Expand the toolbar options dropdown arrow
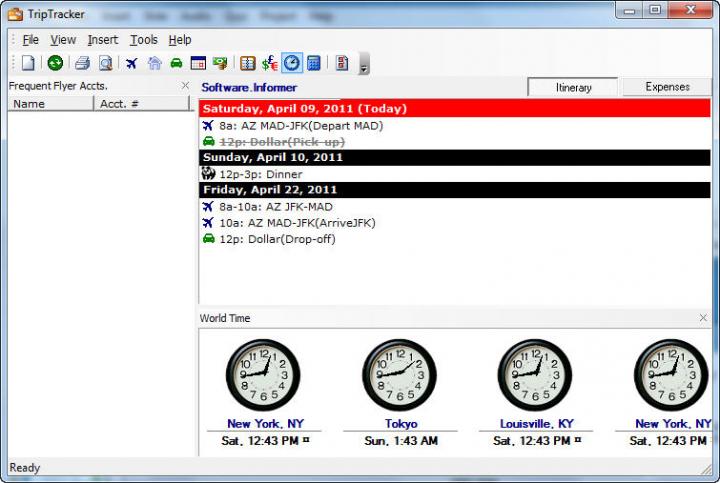 coord(363,66)
